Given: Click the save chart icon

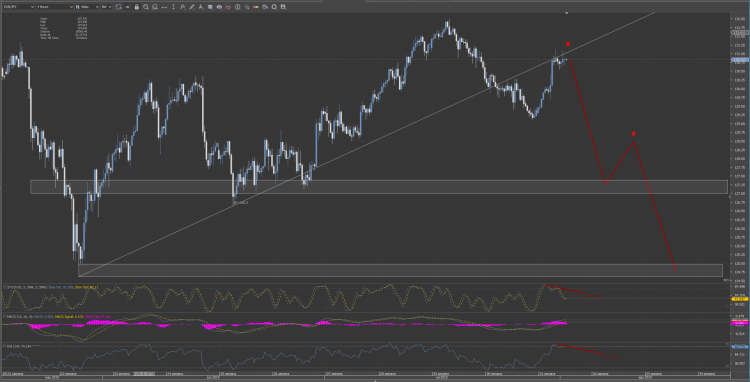Looking at the screenshot, I should coord(283,7).
